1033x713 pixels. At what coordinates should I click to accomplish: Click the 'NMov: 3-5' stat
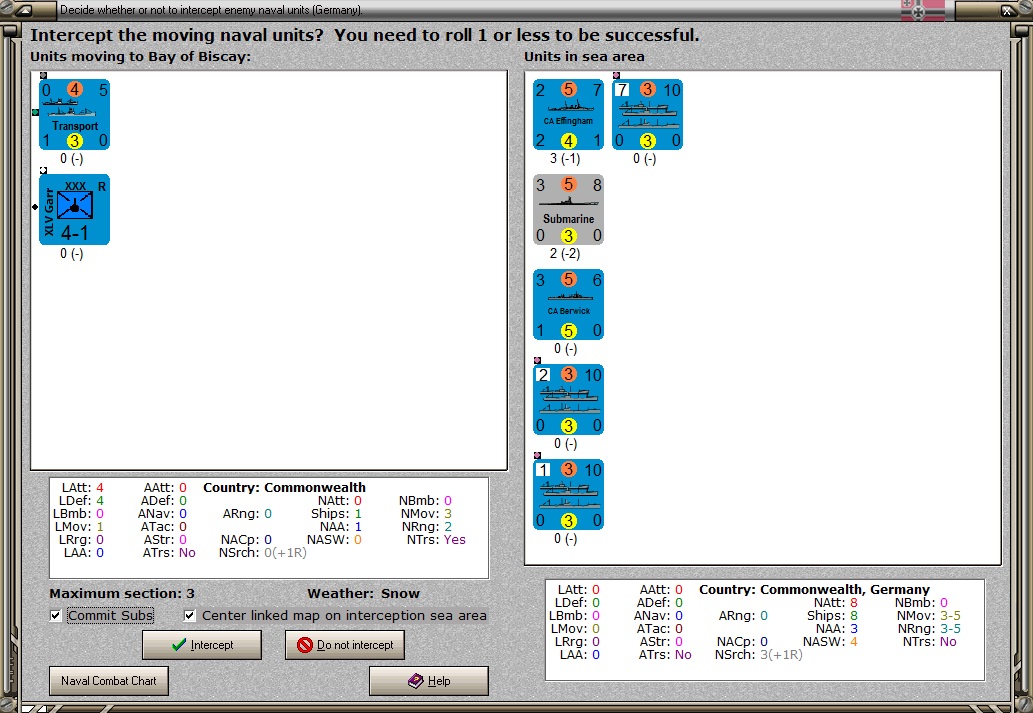(928, 615)
